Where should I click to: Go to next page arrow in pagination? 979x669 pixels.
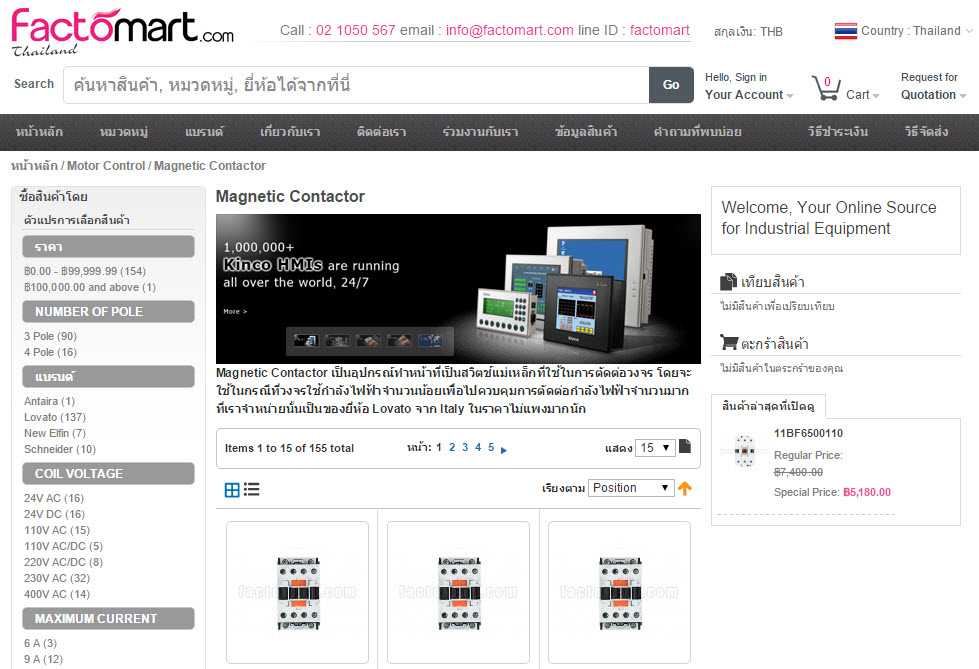[504, 450]
